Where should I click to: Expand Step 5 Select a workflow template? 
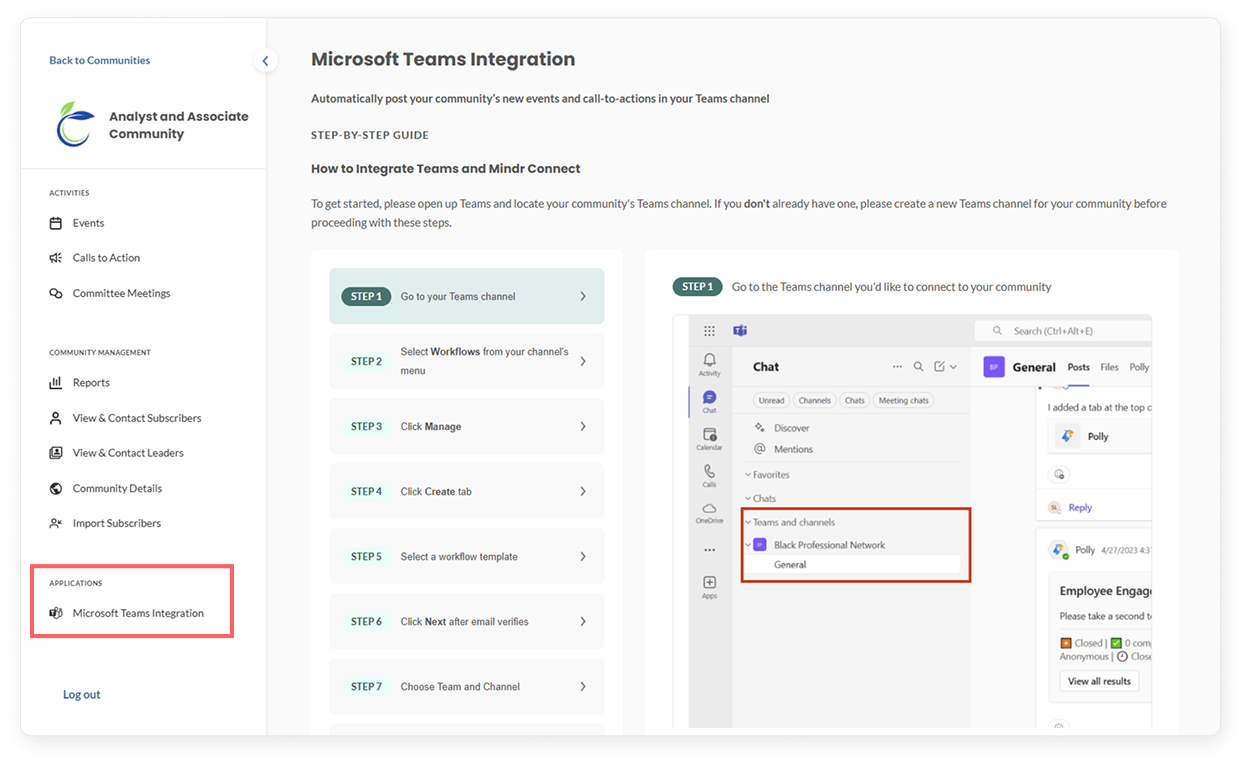click(x=466, y=556)
